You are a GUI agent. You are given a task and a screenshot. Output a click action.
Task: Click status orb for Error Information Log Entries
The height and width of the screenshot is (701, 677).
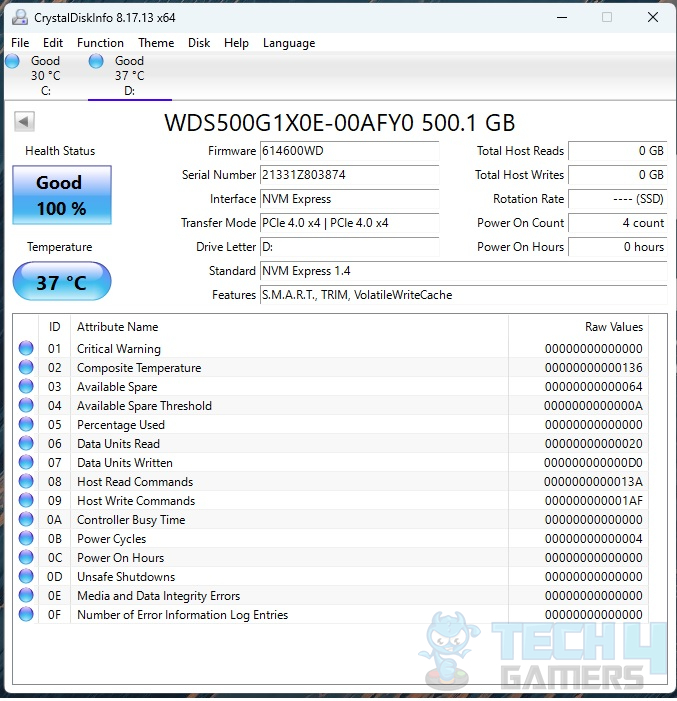26,614
